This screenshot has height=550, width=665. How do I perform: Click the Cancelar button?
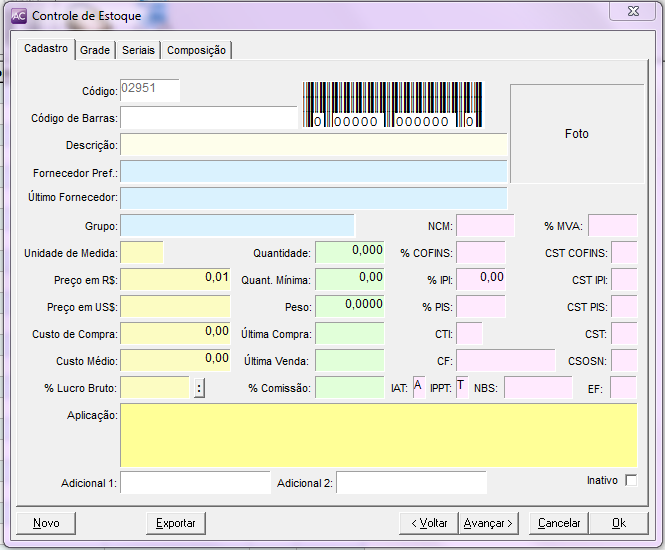[559, 523]
